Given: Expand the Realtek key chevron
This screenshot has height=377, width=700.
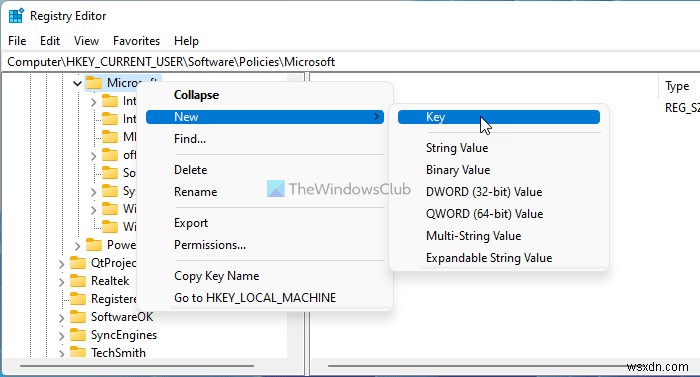Looking at the screenshot, I should 62,282.
